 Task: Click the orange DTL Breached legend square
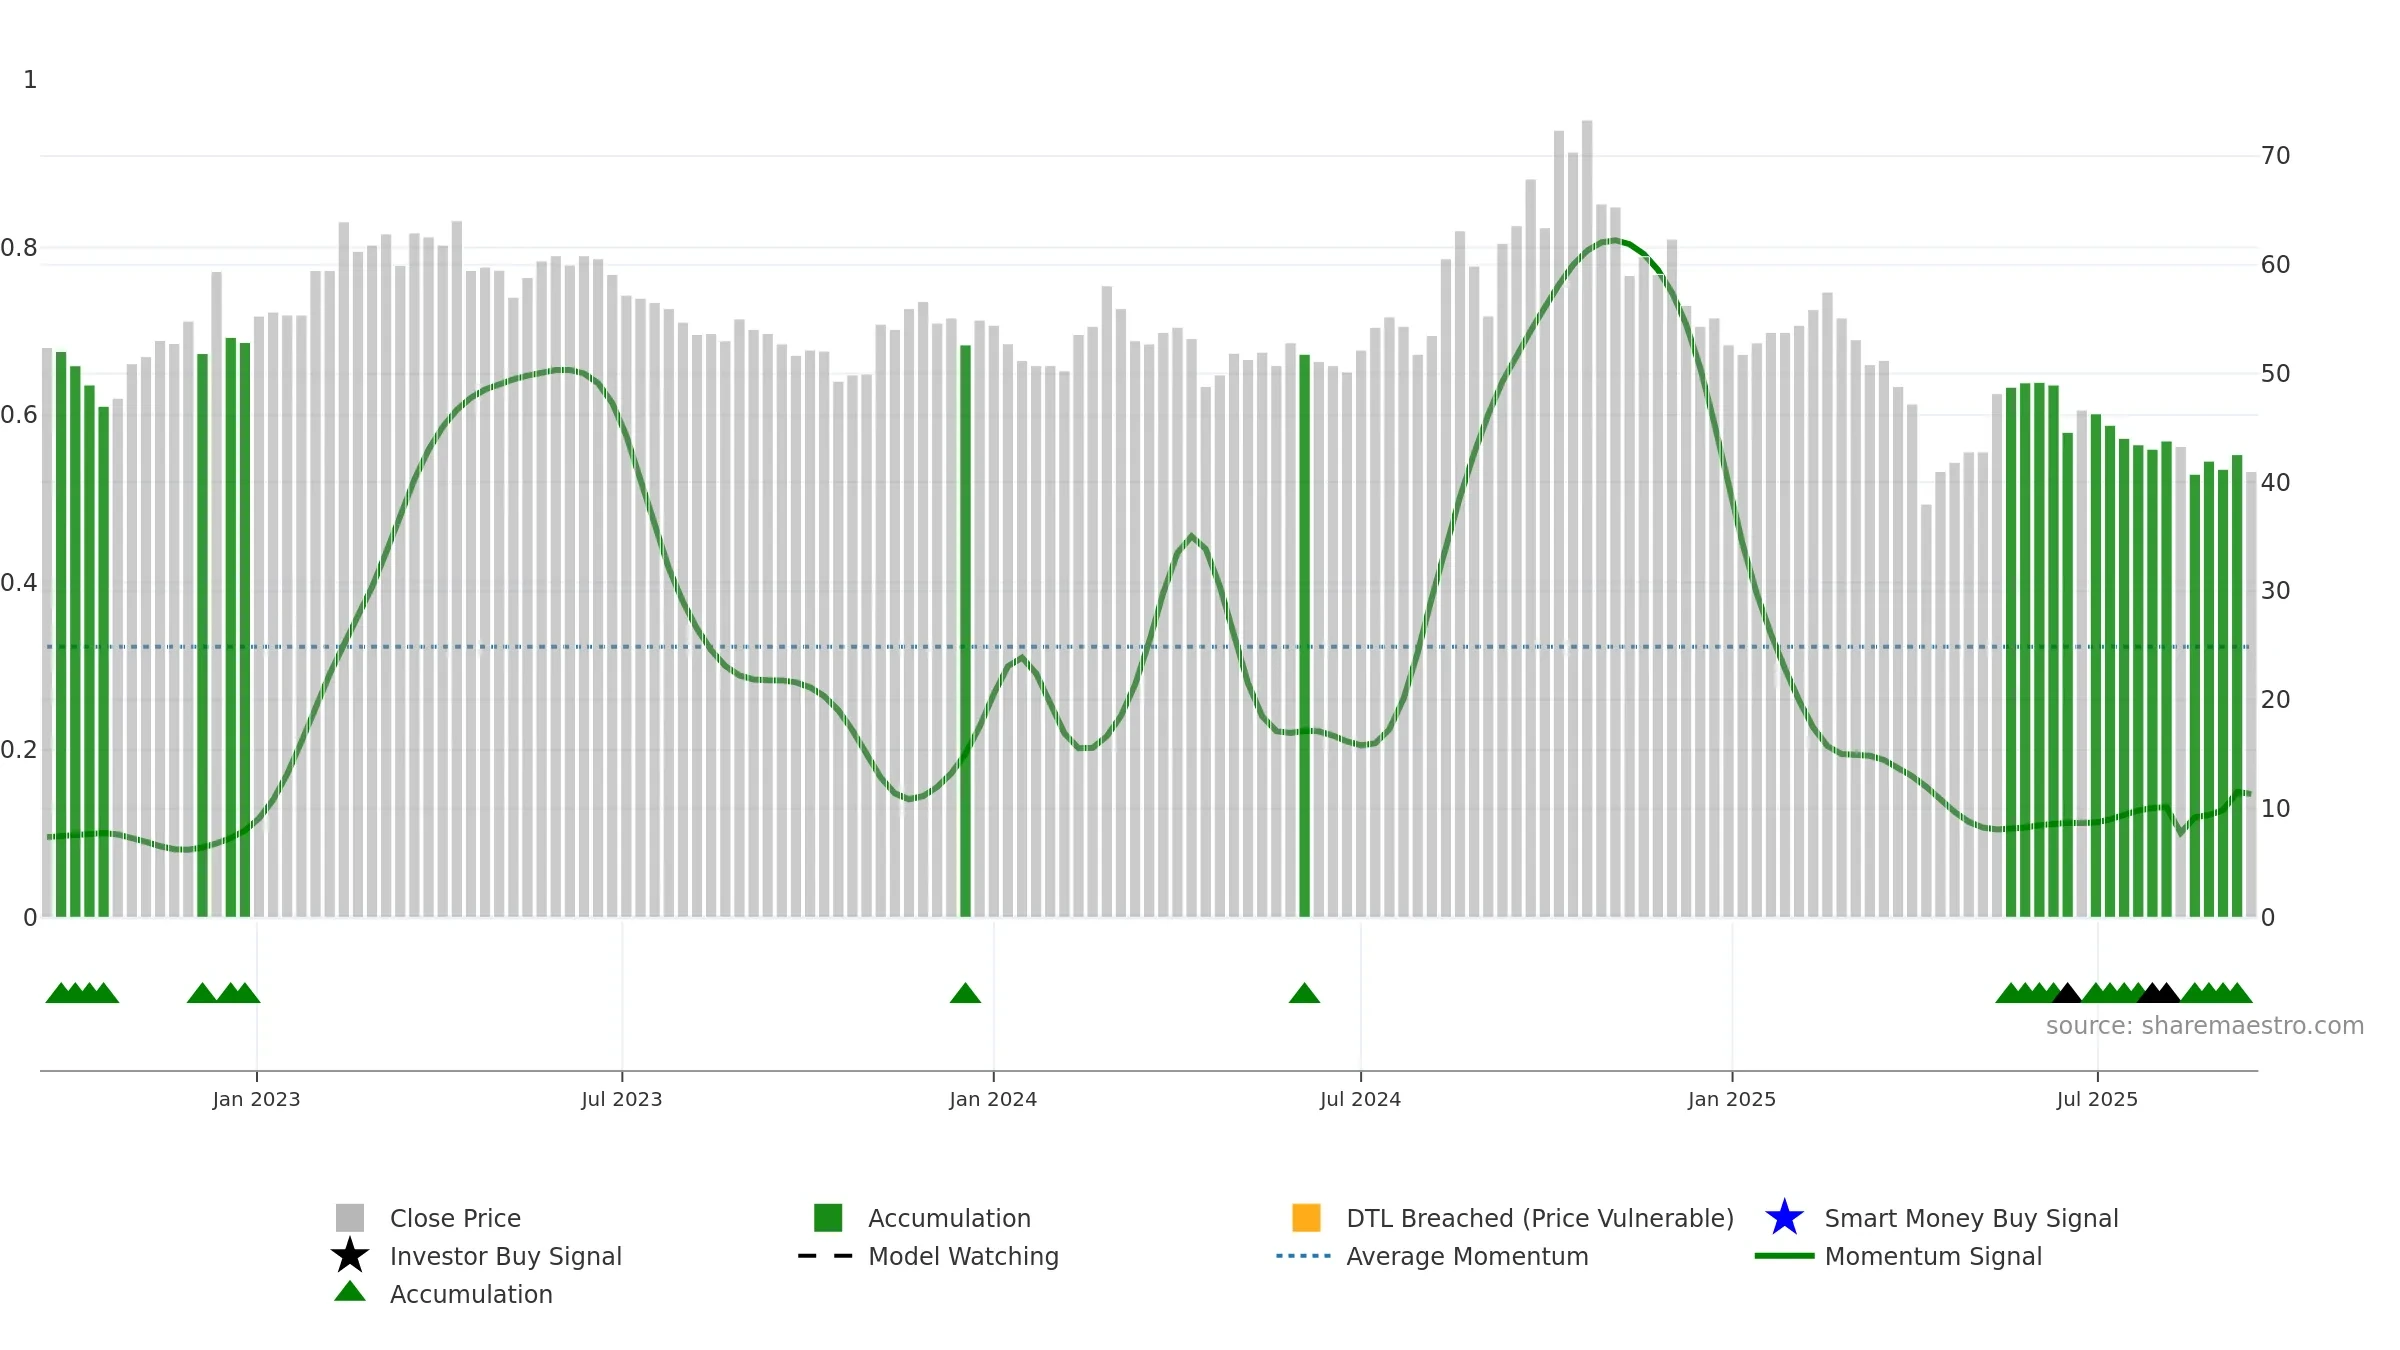point(1306,1217)
